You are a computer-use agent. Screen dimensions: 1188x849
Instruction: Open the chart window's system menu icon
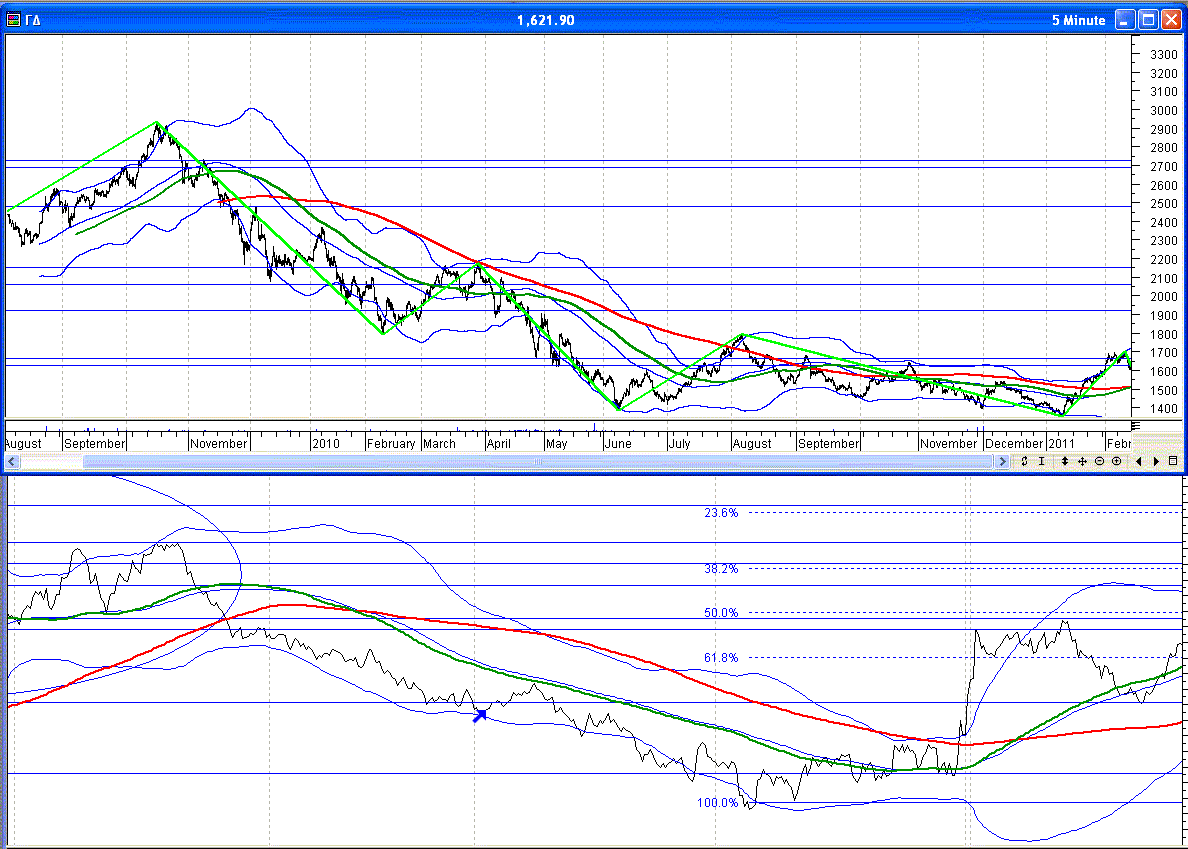pos(14,20)
